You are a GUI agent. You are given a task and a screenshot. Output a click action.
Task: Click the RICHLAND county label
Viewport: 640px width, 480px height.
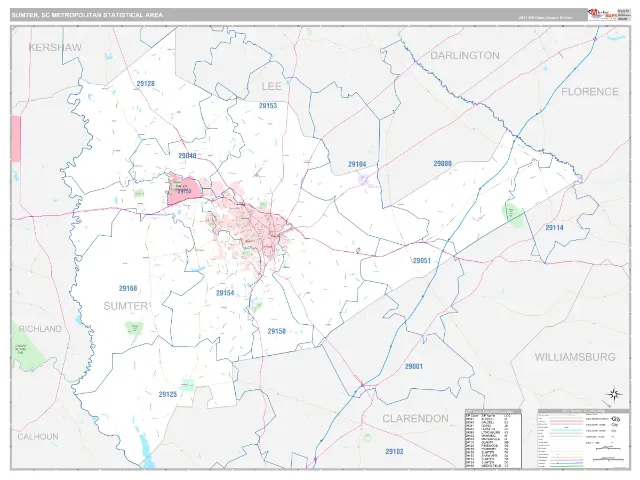pyautogui.click(x=40, y=329)
